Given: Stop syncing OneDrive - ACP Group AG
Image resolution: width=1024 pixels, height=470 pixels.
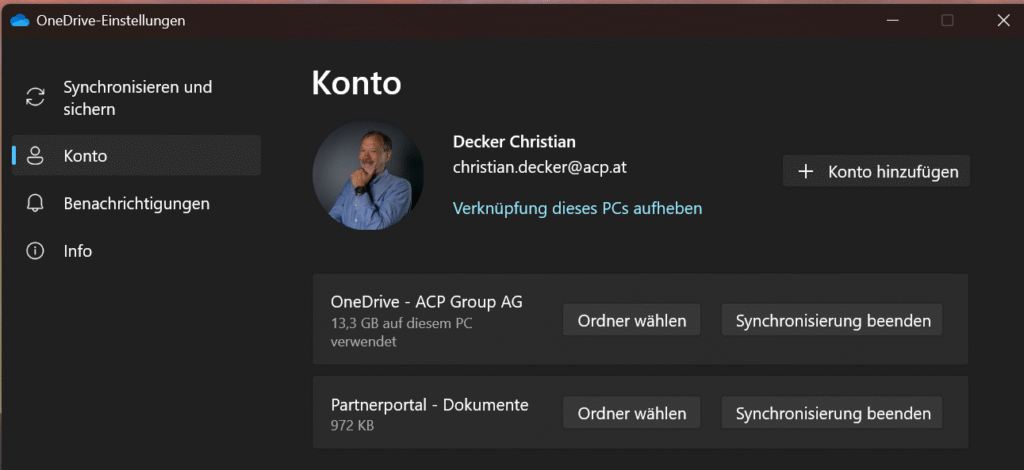Looking at the screenshot, I should 833,321.
